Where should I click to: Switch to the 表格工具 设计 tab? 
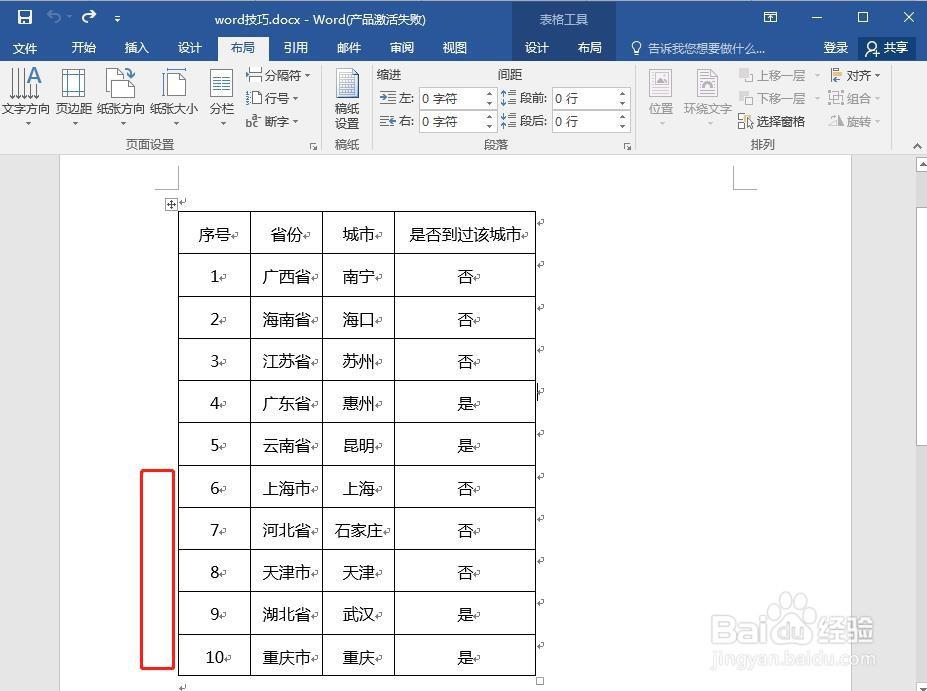[536, 47]
